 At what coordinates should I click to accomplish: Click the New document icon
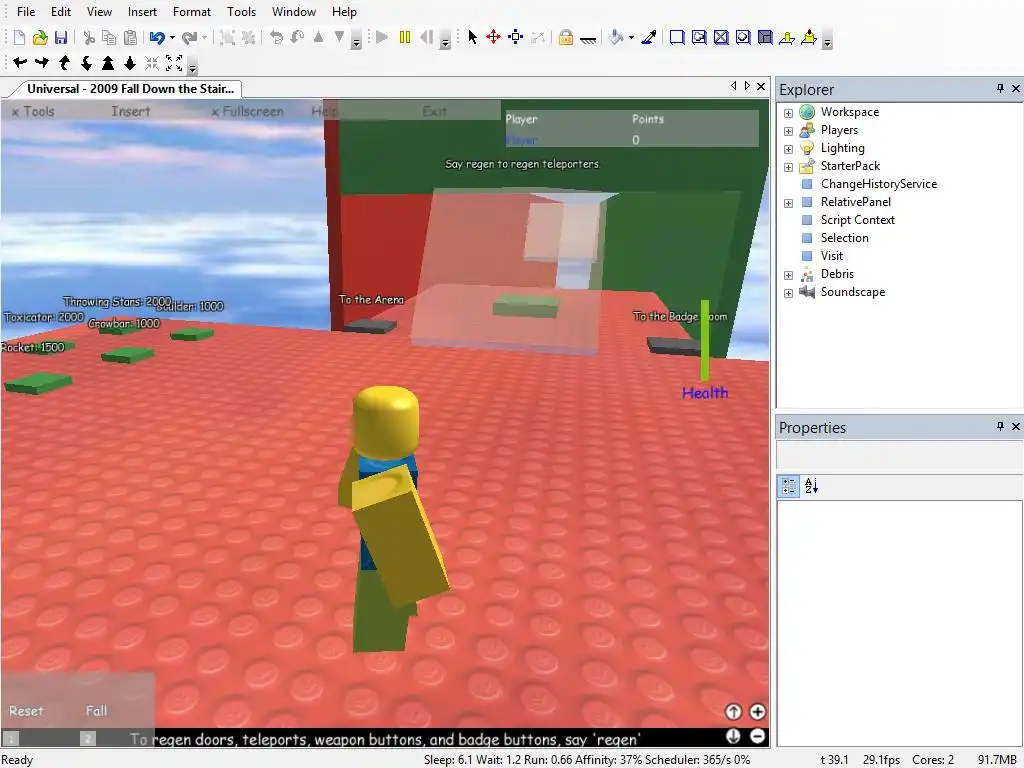[x=20, y=38]
